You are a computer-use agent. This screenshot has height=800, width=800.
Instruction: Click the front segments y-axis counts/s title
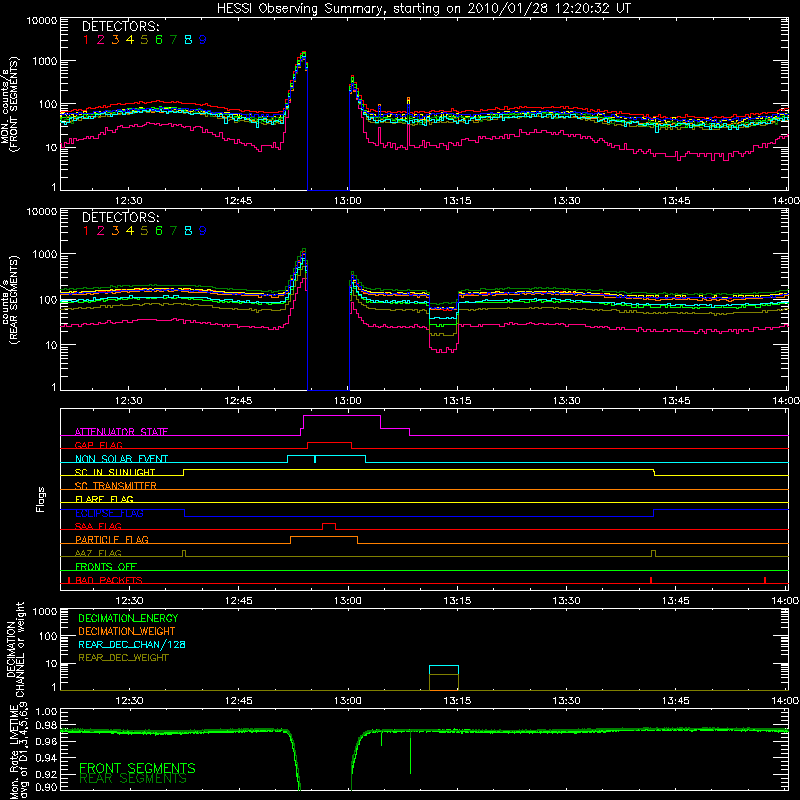coord(9,105)
